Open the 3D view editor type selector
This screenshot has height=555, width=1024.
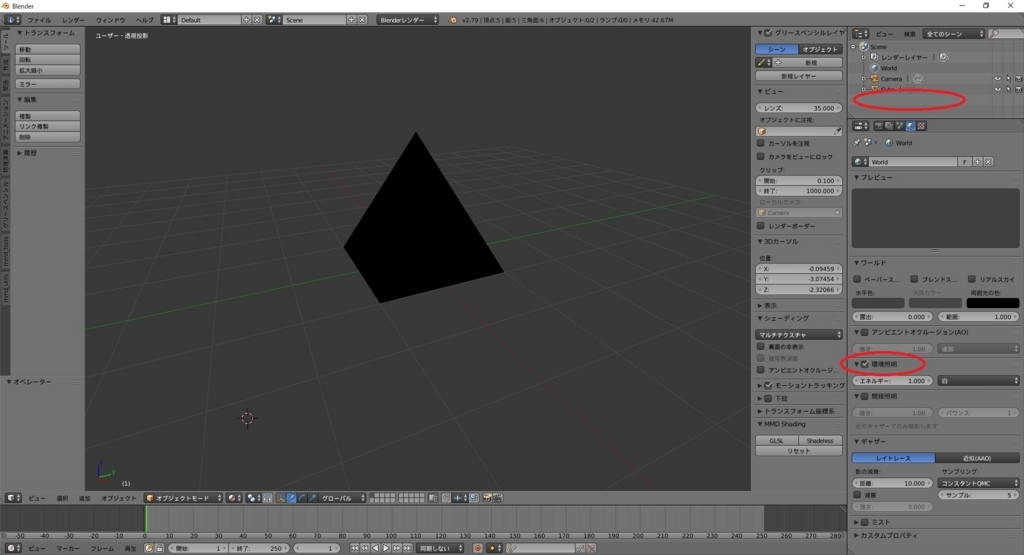11,498
